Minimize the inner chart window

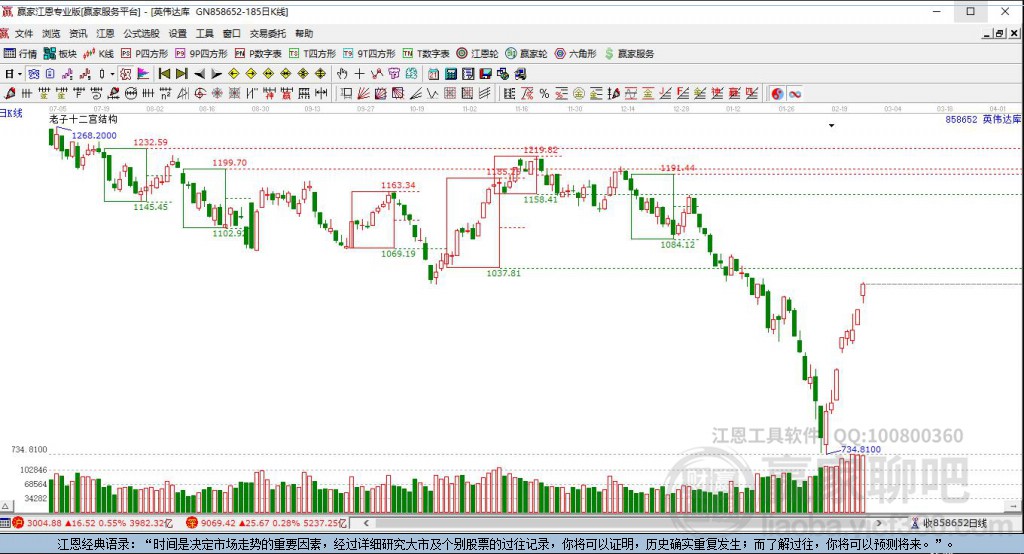tap(987, 33)
